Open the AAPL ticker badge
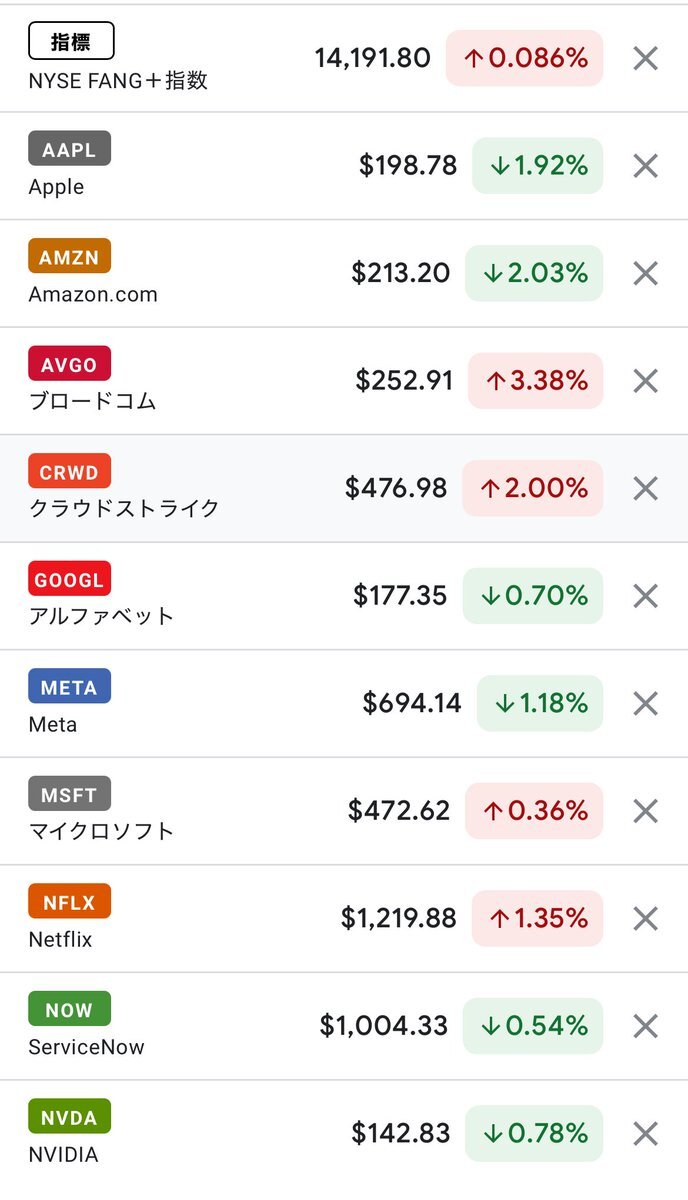This screenshot has height=1200, width=688. (x=69, y=149)
